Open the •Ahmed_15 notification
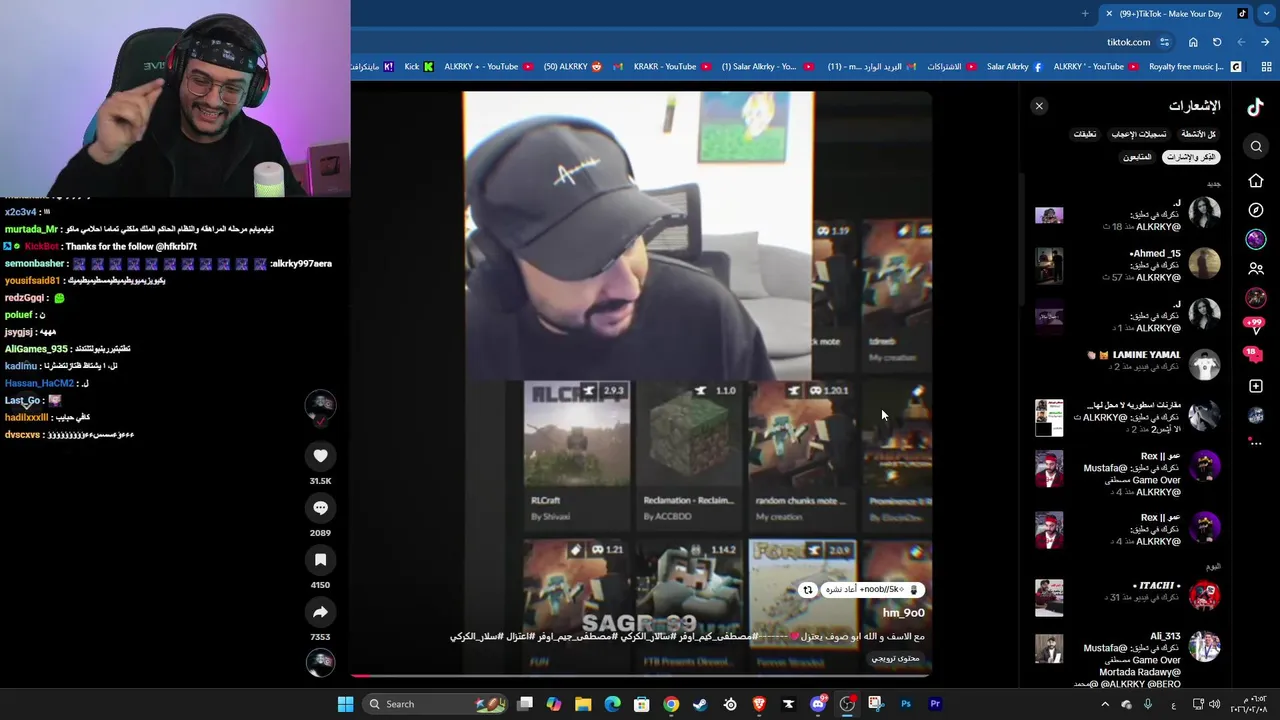 [1127, 265]
